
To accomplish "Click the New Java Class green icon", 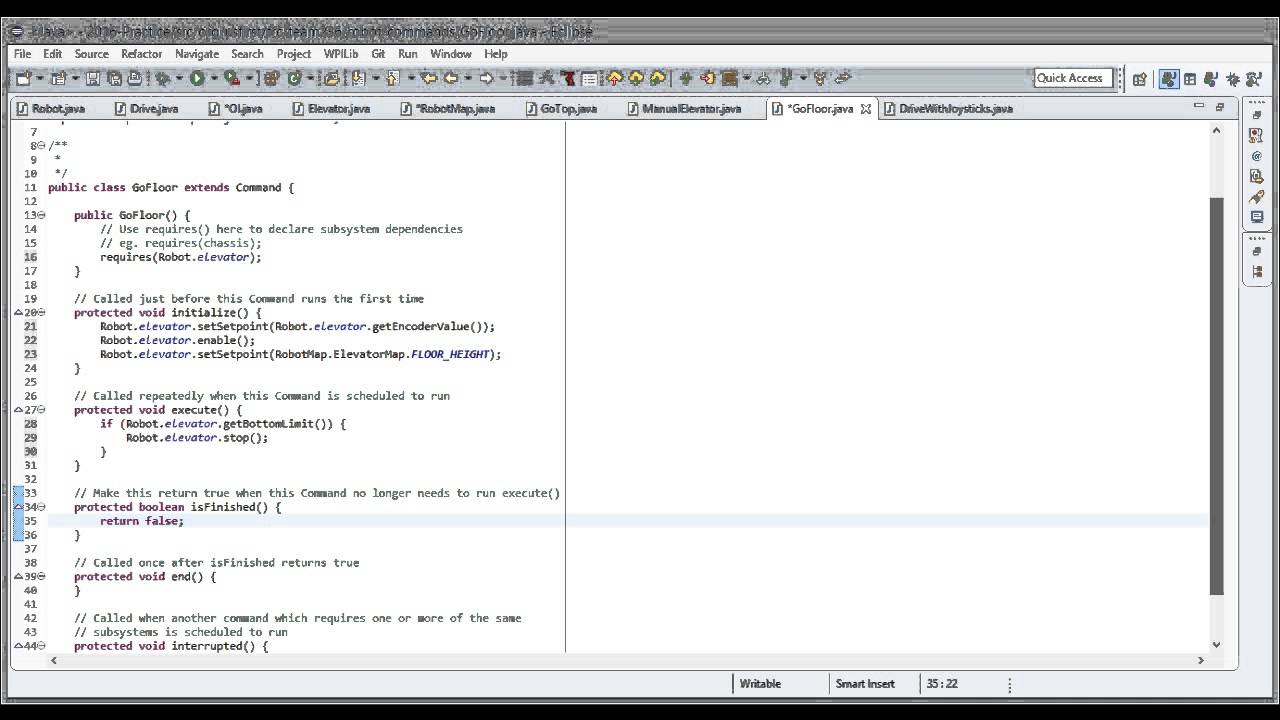I will 295,78.
